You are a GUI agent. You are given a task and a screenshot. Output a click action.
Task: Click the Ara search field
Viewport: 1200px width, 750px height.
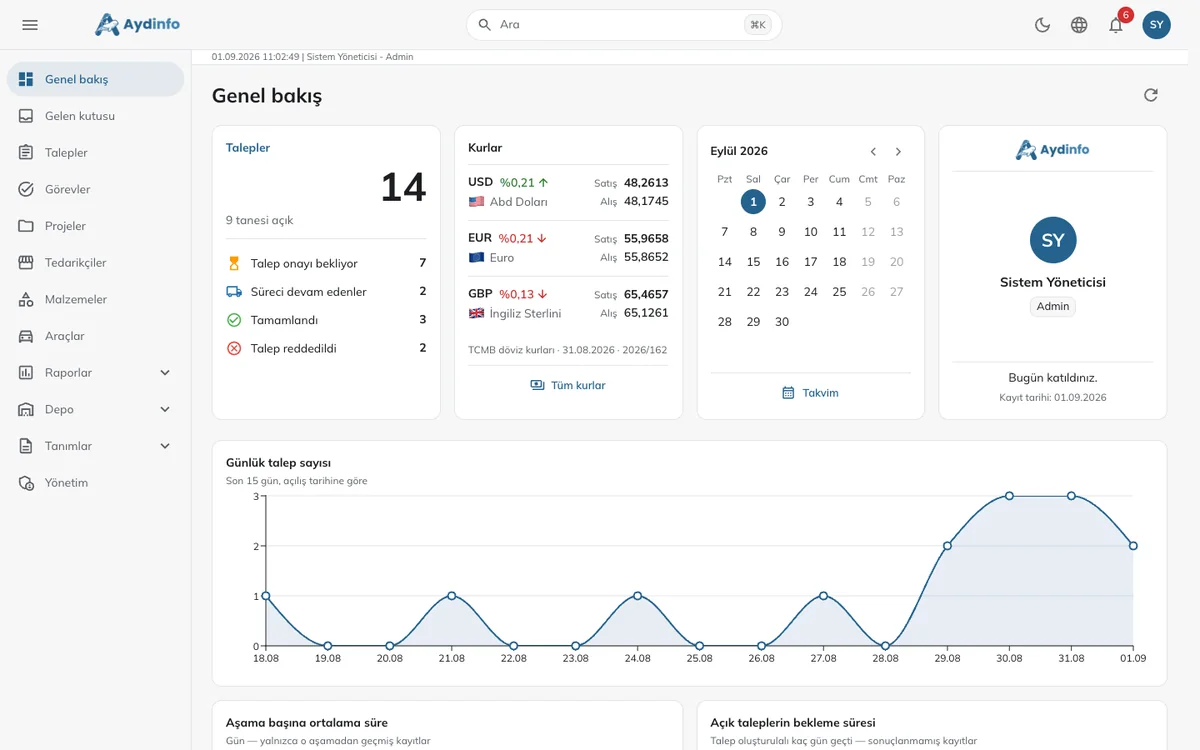[624, 25]
